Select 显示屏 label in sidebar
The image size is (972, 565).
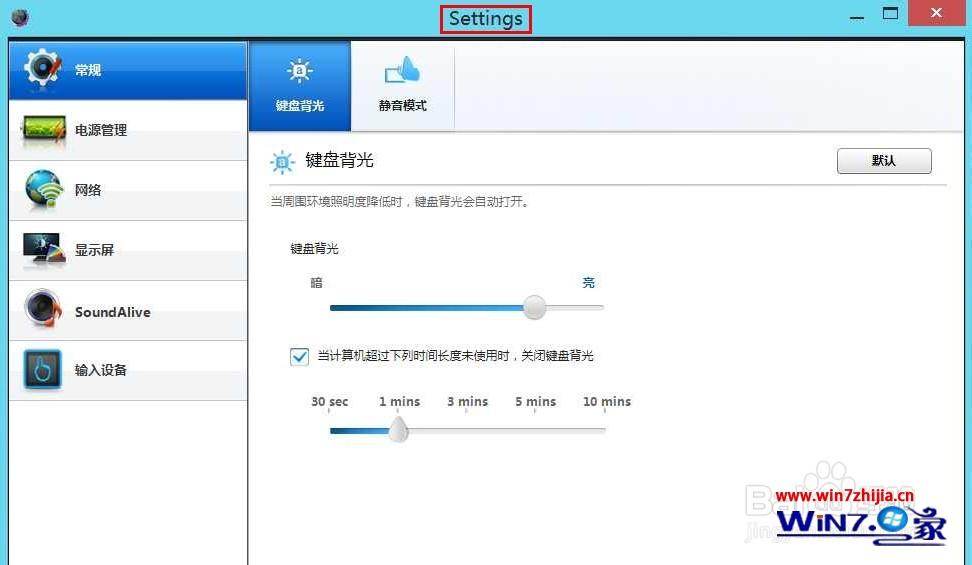94,250
